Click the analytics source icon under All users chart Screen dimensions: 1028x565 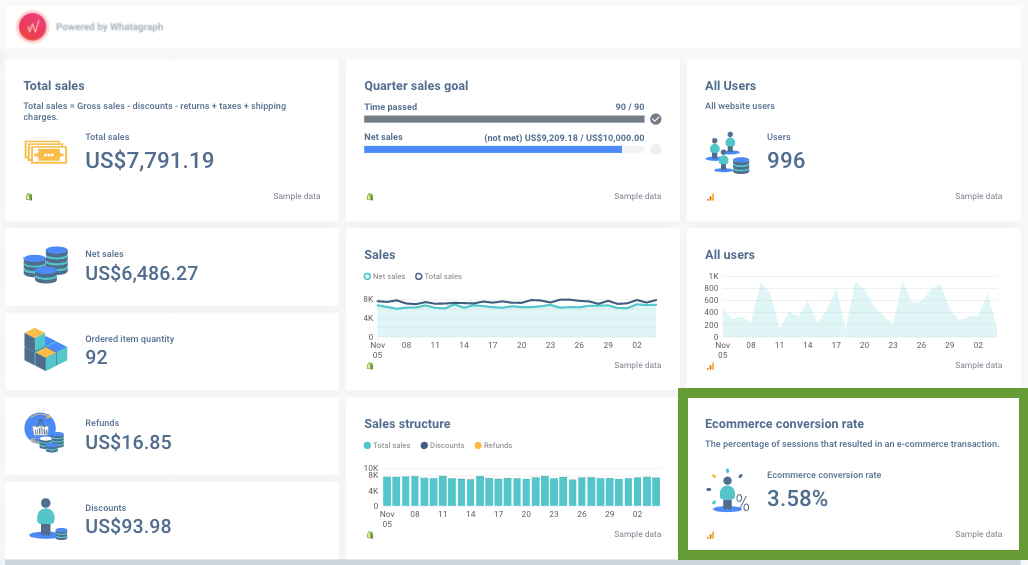tap(710, 366)
